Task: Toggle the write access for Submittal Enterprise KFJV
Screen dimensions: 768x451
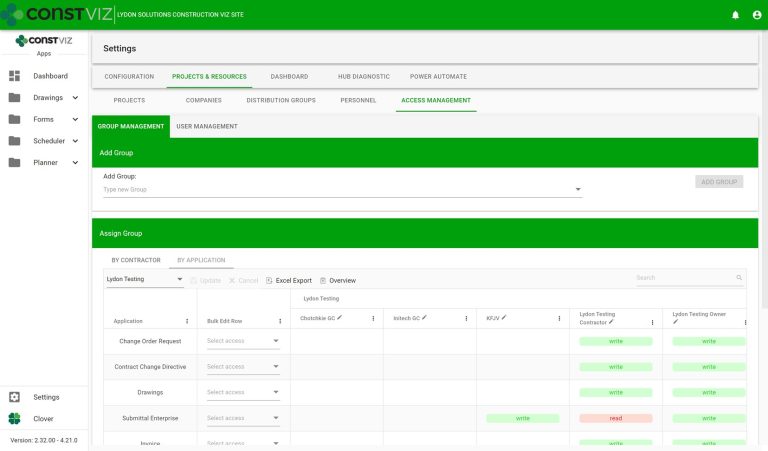Action: 522,418
